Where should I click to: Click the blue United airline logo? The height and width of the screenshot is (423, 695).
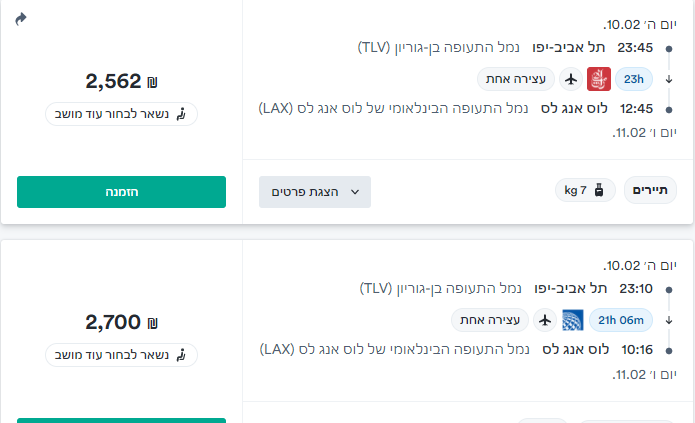[x=572, y=320]
